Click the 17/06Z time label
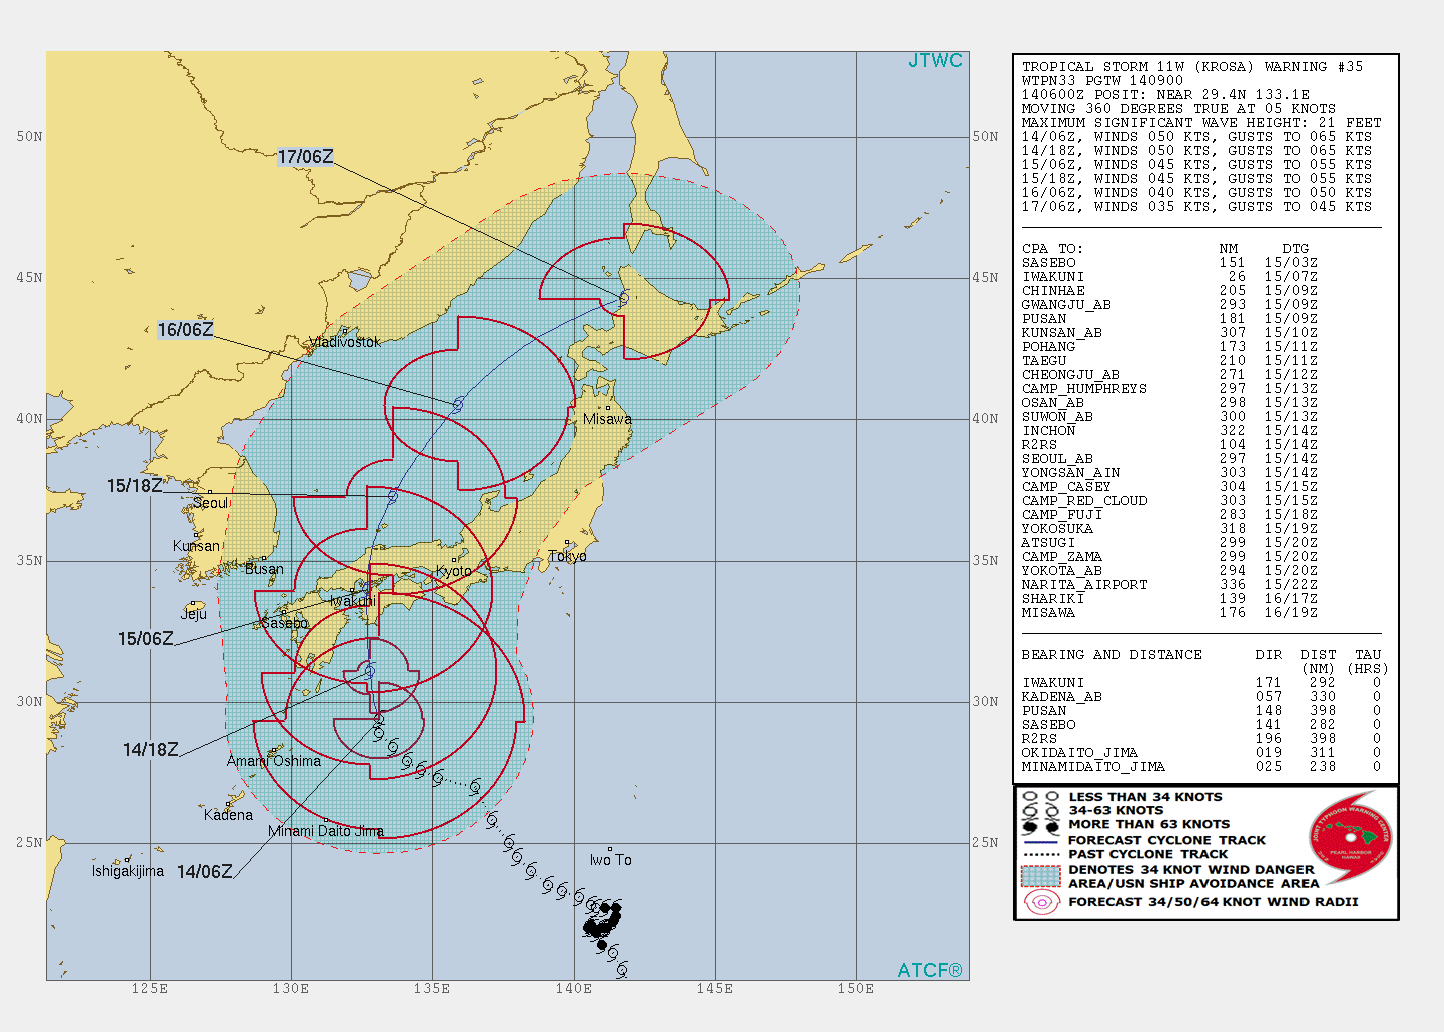This screenshot has width=1444, height=1032. click(x=305, y=157)
